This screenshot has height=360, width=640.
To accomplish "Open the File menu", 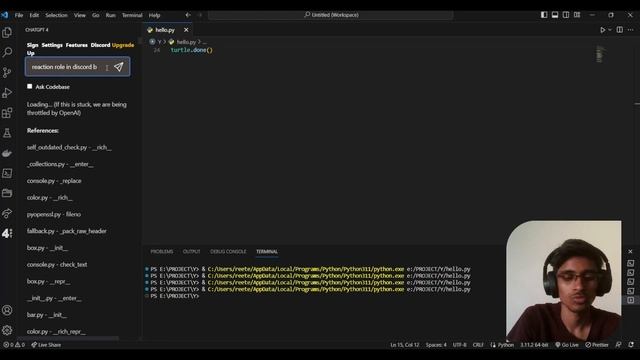I will 19,15.
